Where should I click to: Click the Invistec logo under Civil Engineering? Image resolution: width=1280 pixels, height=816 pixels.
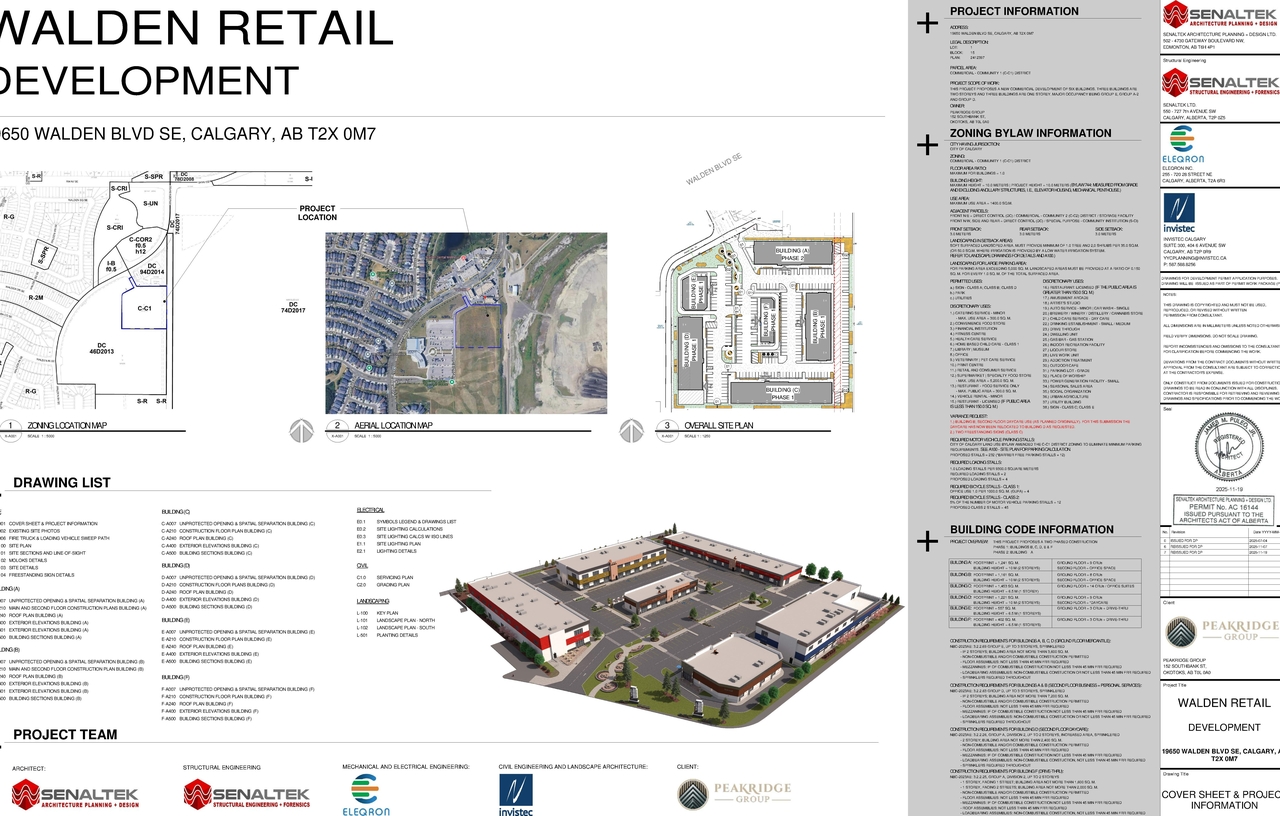click(x=518, y=797)
